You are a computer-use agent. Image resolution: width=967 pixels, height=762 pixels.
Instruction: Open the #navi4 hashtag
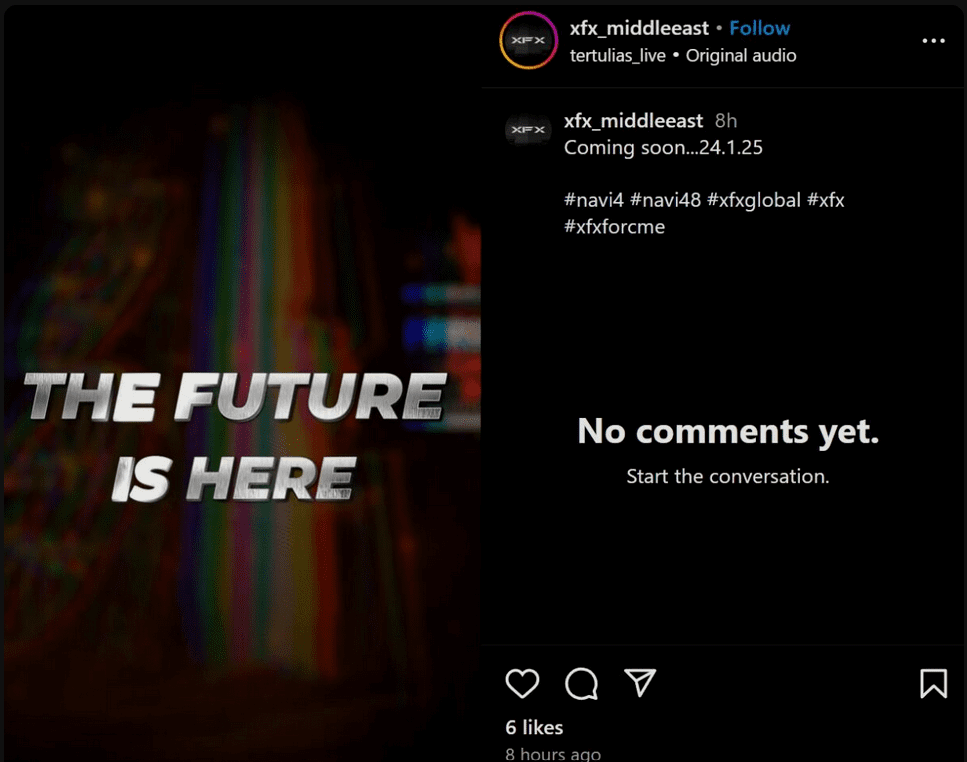pos(594,200)
